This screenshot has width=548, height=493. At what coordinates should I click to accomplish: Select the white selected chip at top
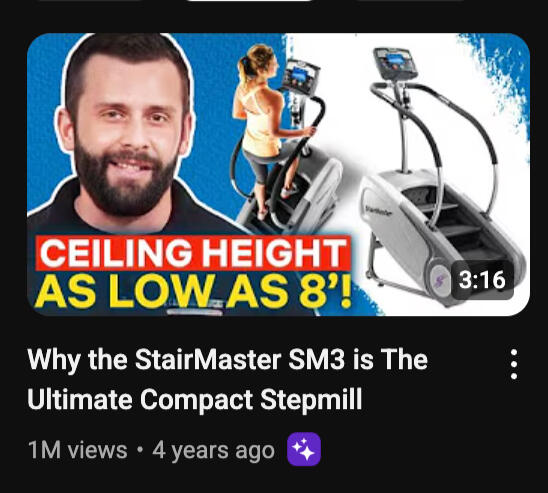250,1
